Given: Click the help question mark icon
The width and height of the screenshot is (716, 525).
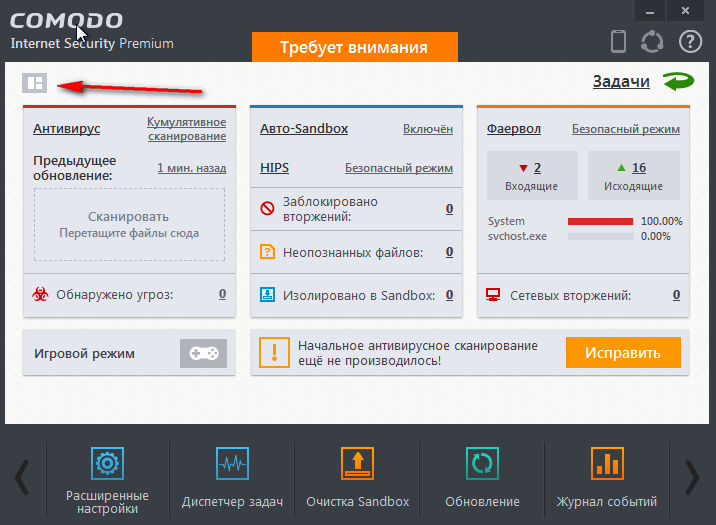Looking at the screenshot, I should pyautogui.click(x=690, y=42).
